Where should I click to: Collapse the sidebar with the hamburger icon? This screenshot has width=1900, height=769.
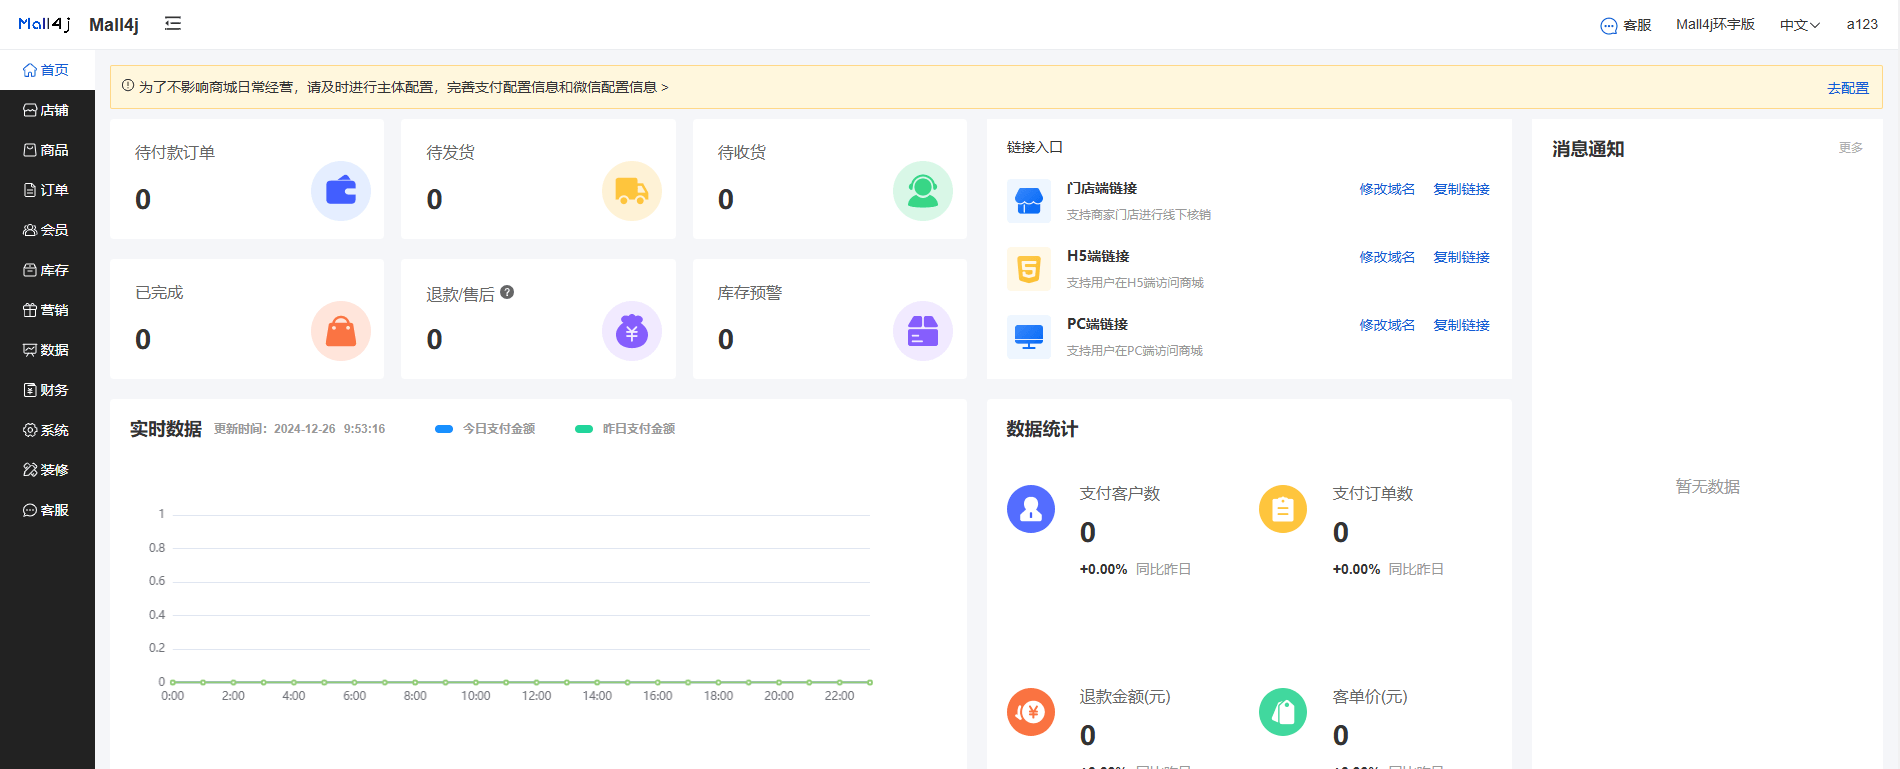(x=173, y=23)
